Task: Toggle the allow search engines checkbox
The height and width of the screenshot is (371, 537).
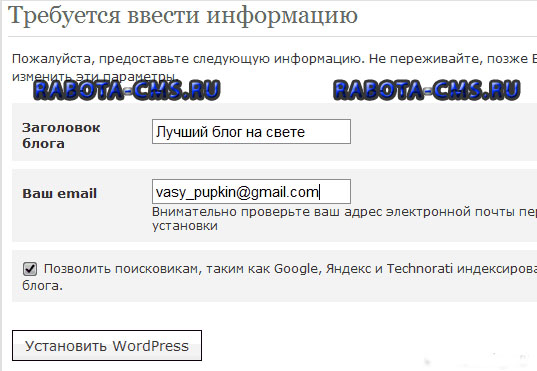Action: pyautogui.click(x=30, y=269)
